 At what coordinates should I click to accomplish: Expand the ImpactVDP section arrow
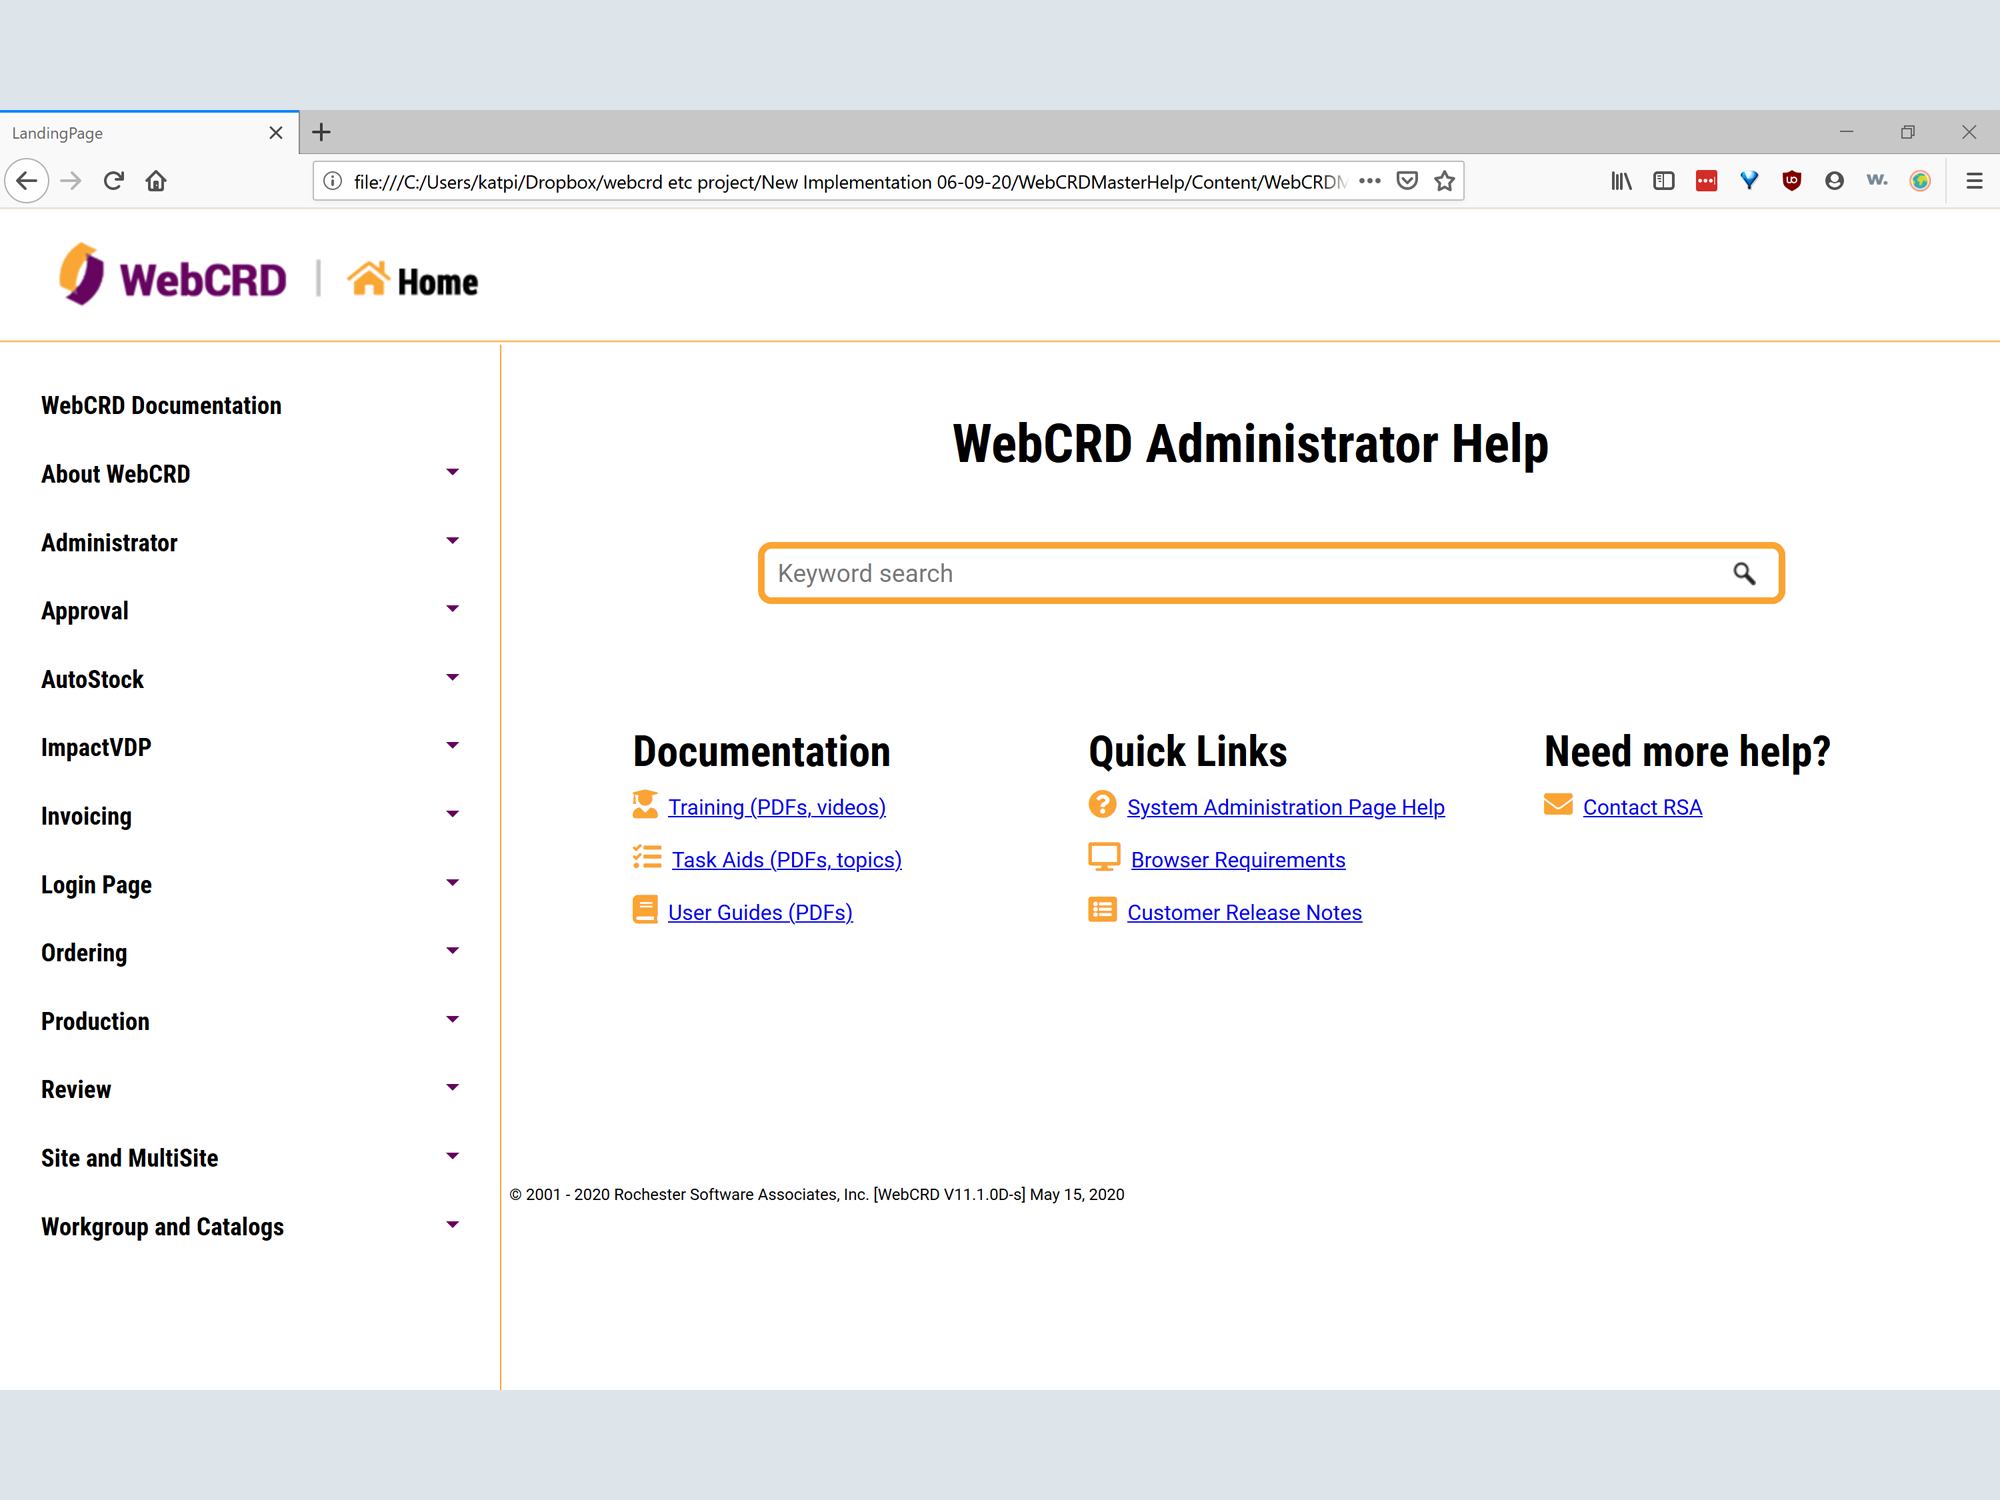click(452, 746)
